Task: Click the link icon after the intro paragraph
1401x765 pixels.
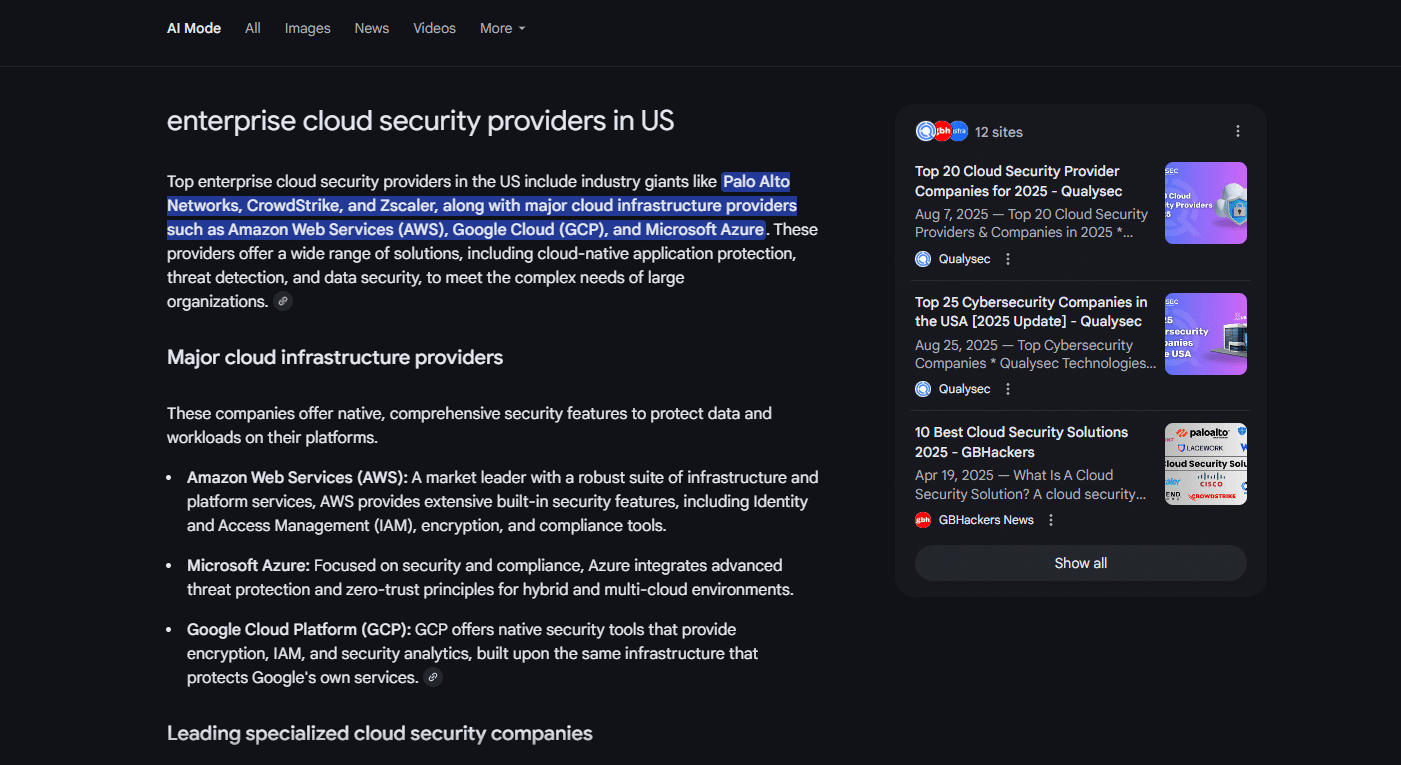Action: point(283,302)
